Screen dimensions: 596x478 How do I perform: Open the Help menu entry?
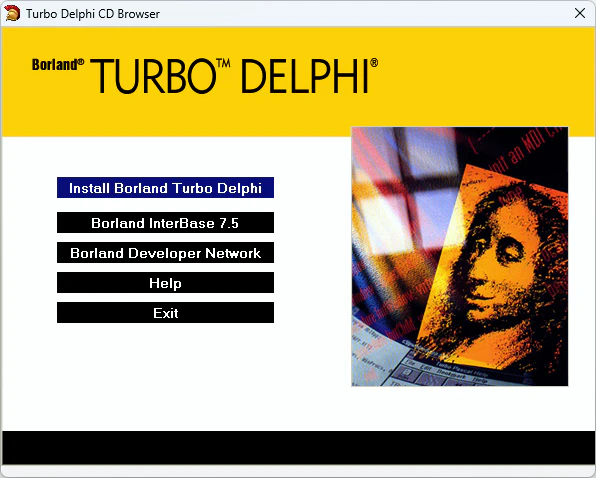(x=165, y=283)
